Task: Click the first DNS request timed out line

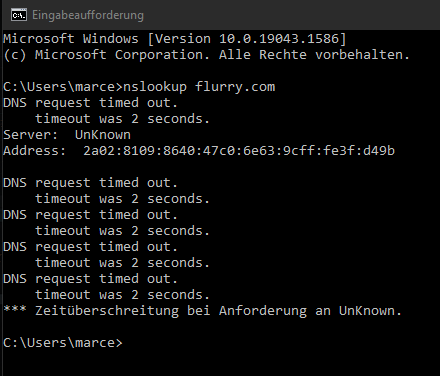Action: [x=90, y=103]
